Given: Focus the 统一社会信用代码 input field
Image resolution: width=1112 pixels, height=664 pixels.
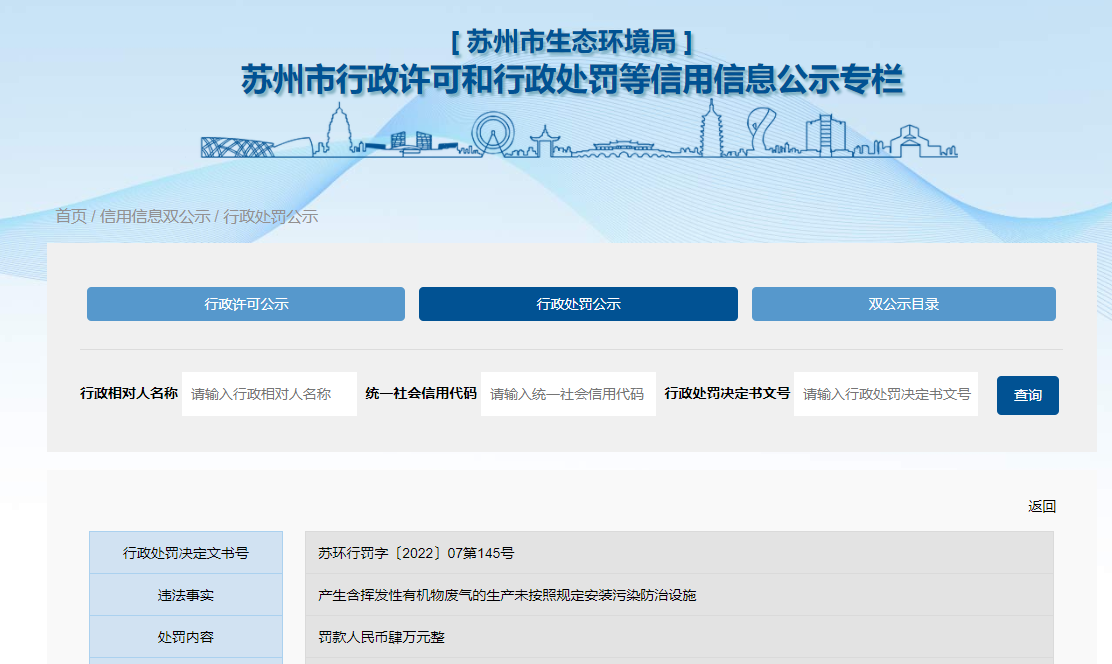Looking at the screenshot, I should click(x=568, y=394).
